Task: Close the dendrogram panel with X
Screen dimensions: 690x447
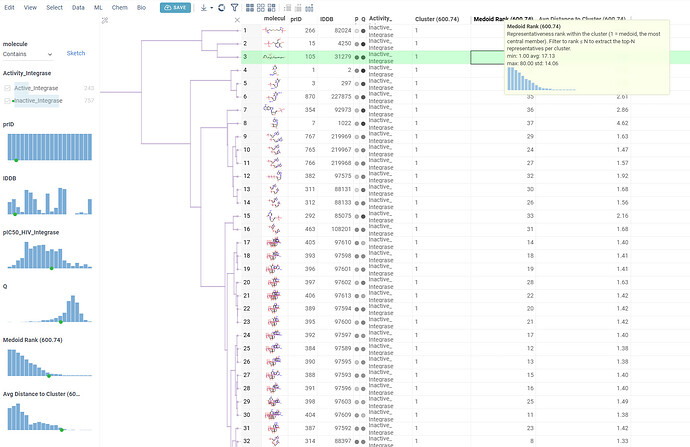Action: point(237,20)
